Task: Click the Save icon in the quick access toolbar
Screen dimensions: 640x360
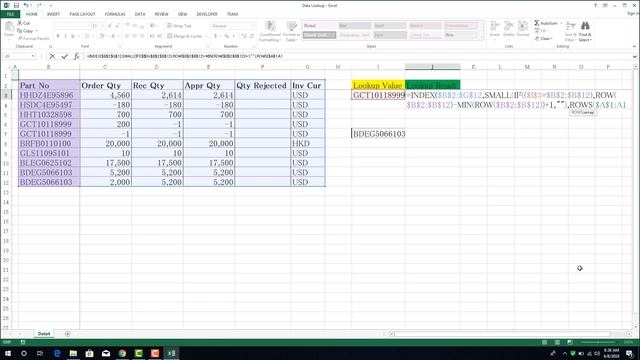Action: click(x=16, y=5)
